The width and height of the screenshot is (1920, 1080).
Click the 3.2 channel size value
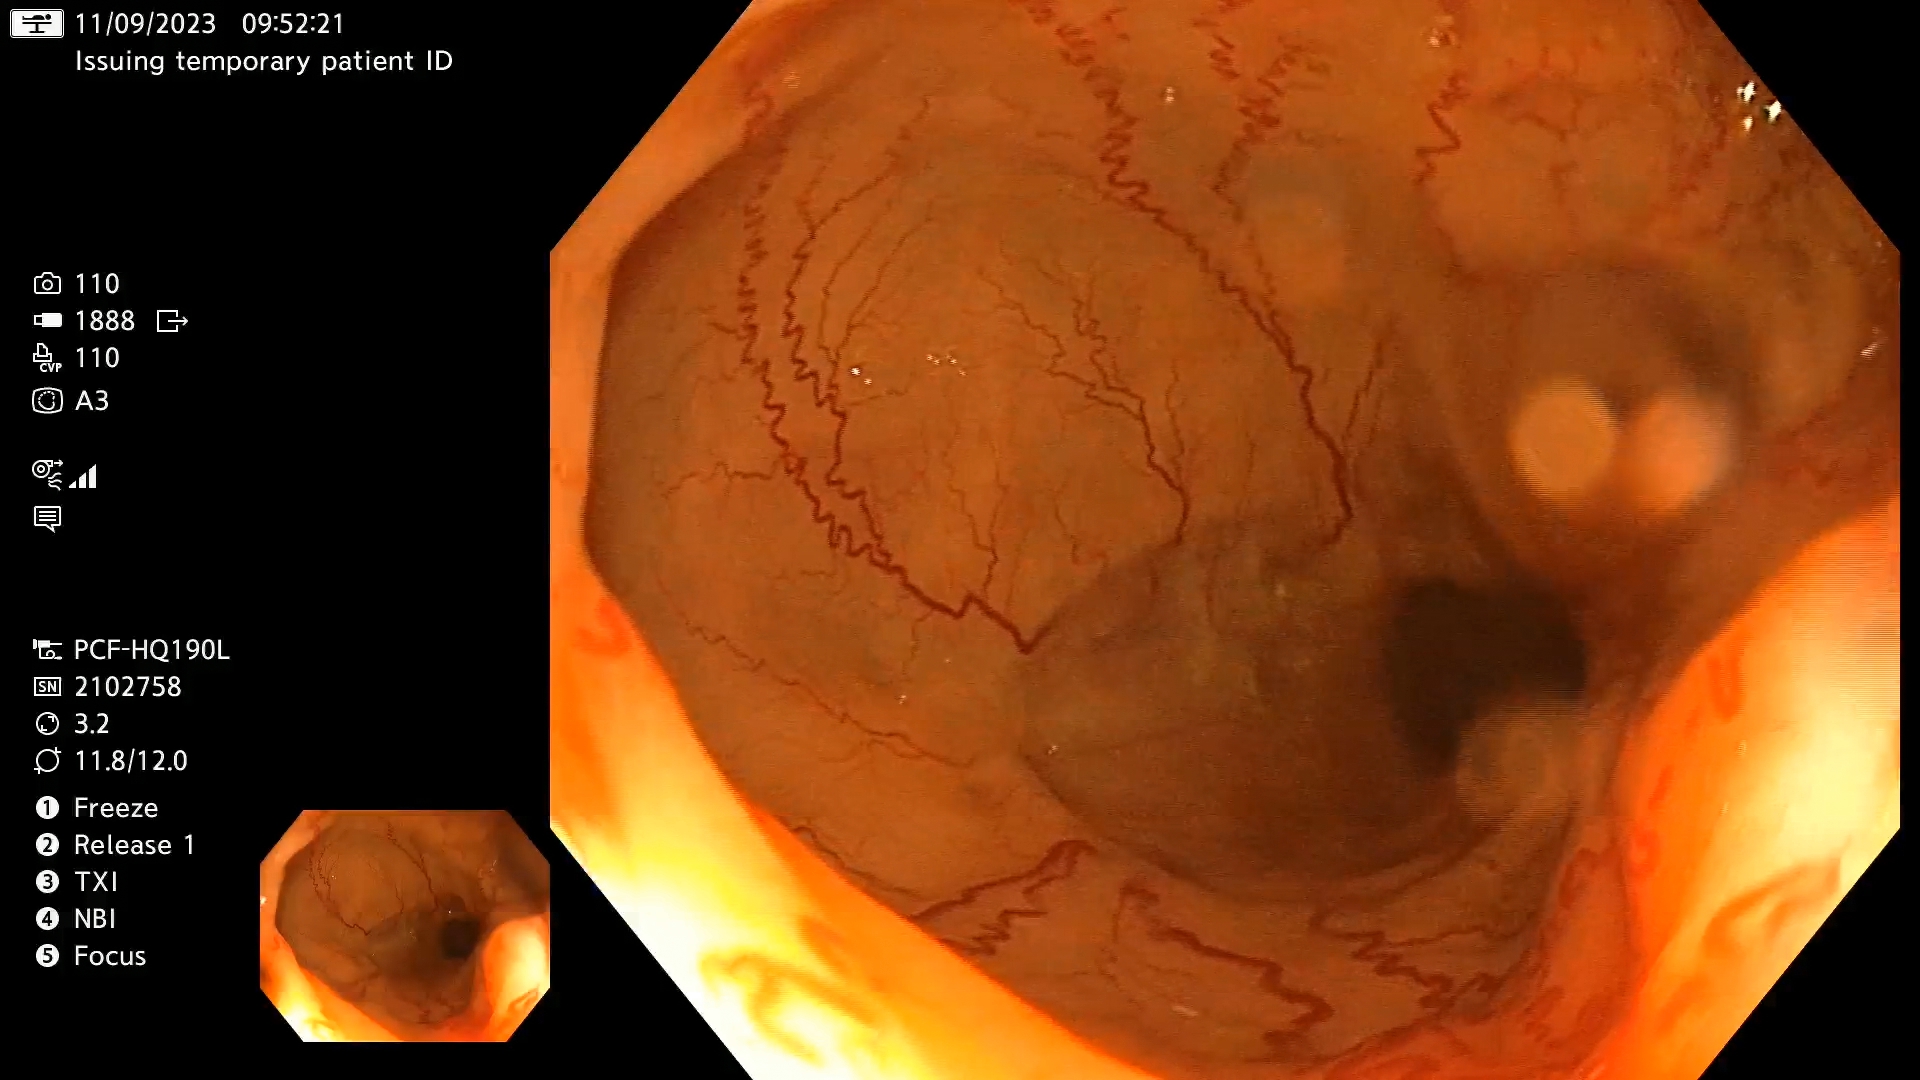pos(92,724)
